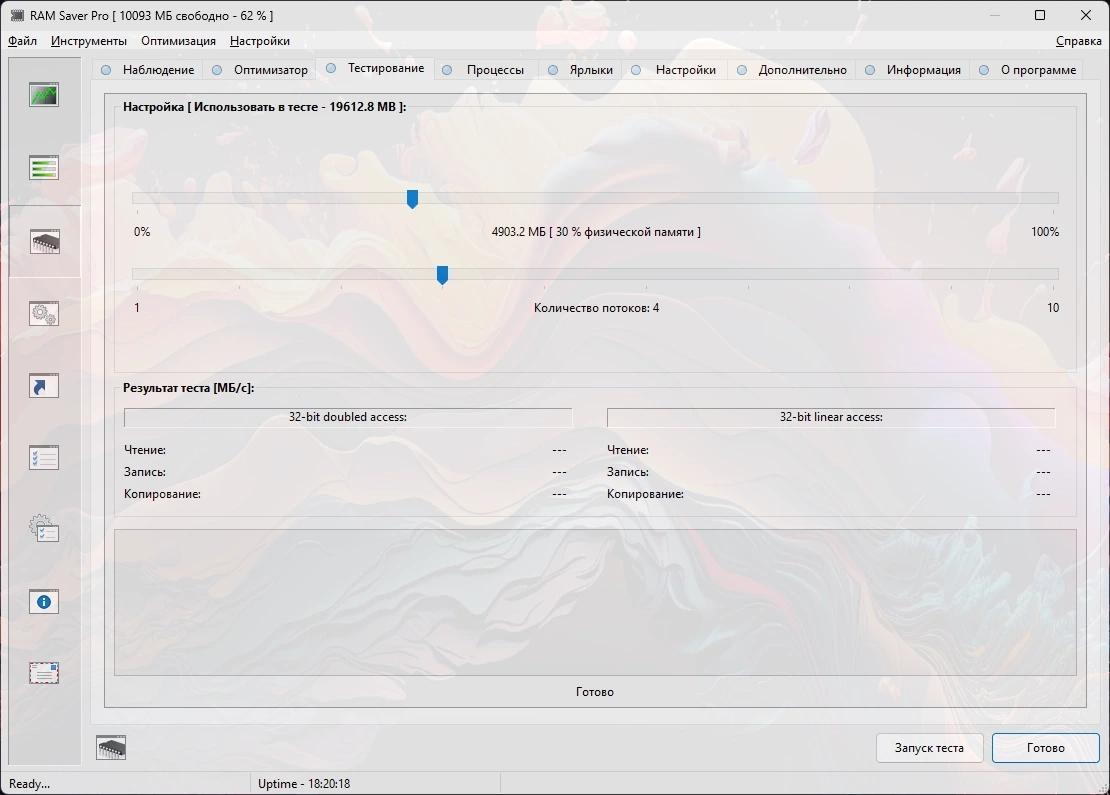The height and width of the screenshot is (795, 1110).
Task: Click Копирование label under linear access
Action: [x=645, y=494]
